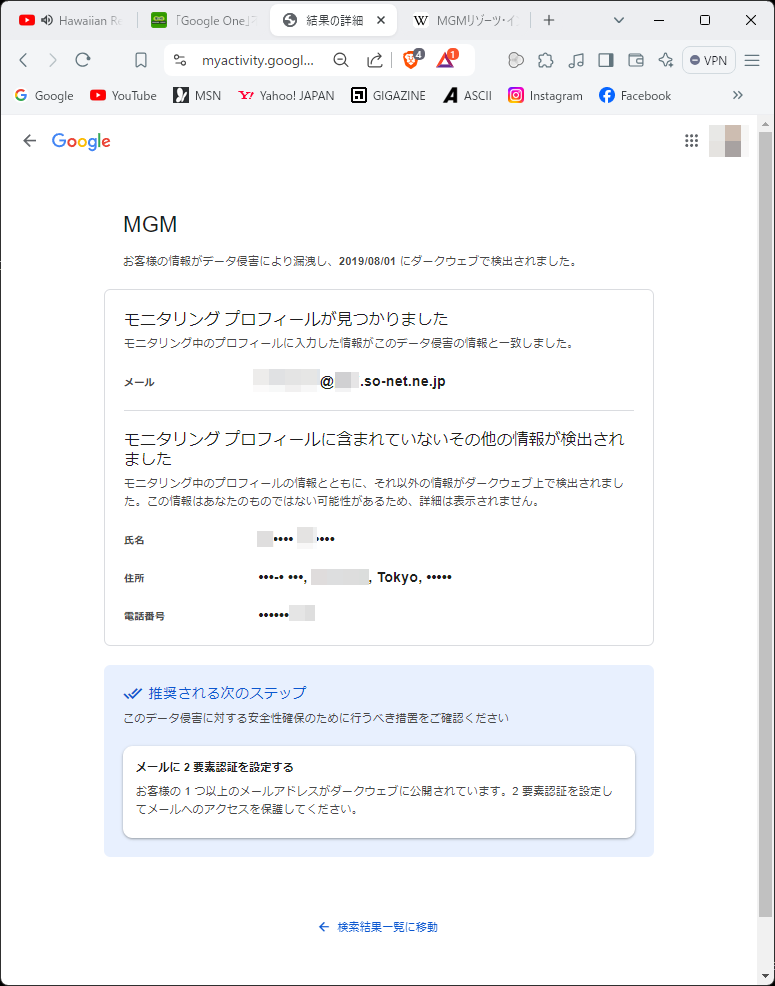Open the tab search dropdown chevron
775x986 pixels.
[x=619, y=20]
